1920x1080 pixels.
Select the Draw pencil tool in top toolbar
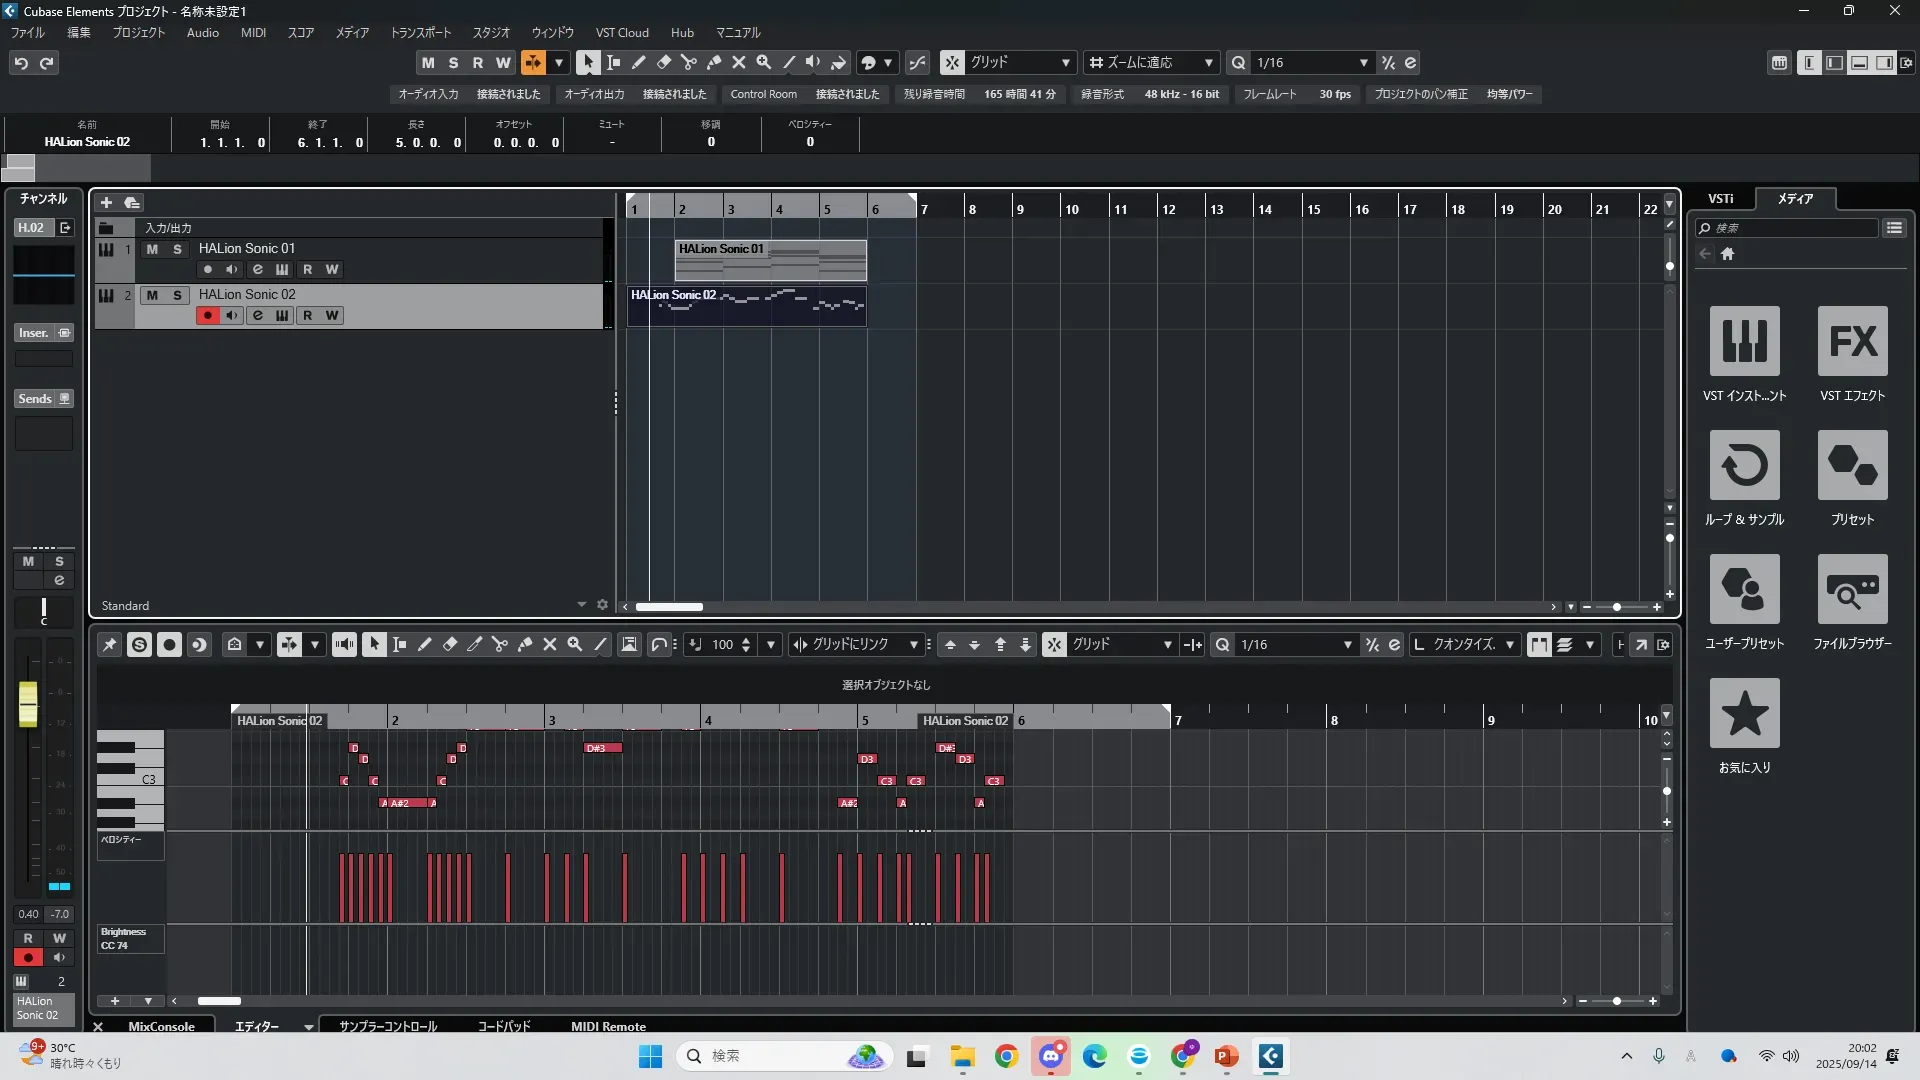tap(639, 62)
